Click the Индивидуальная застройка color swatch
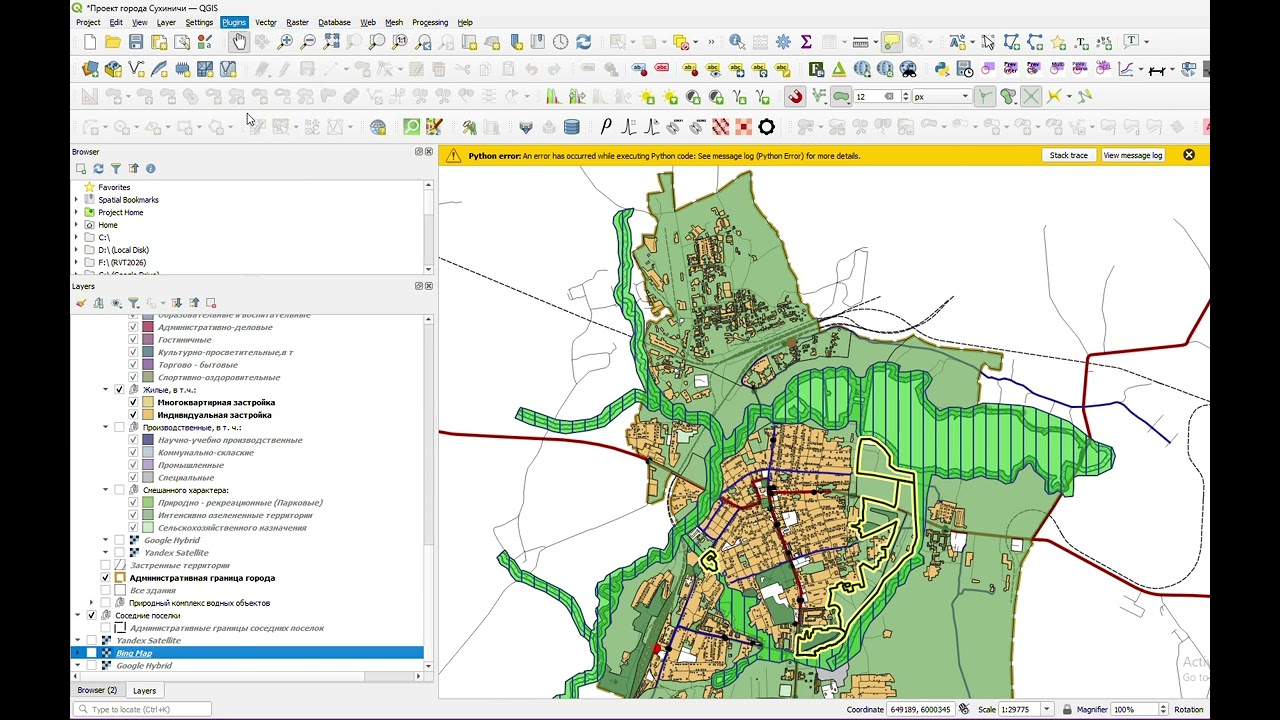This screenshot has width=1280, height=720. coord(148,415)
